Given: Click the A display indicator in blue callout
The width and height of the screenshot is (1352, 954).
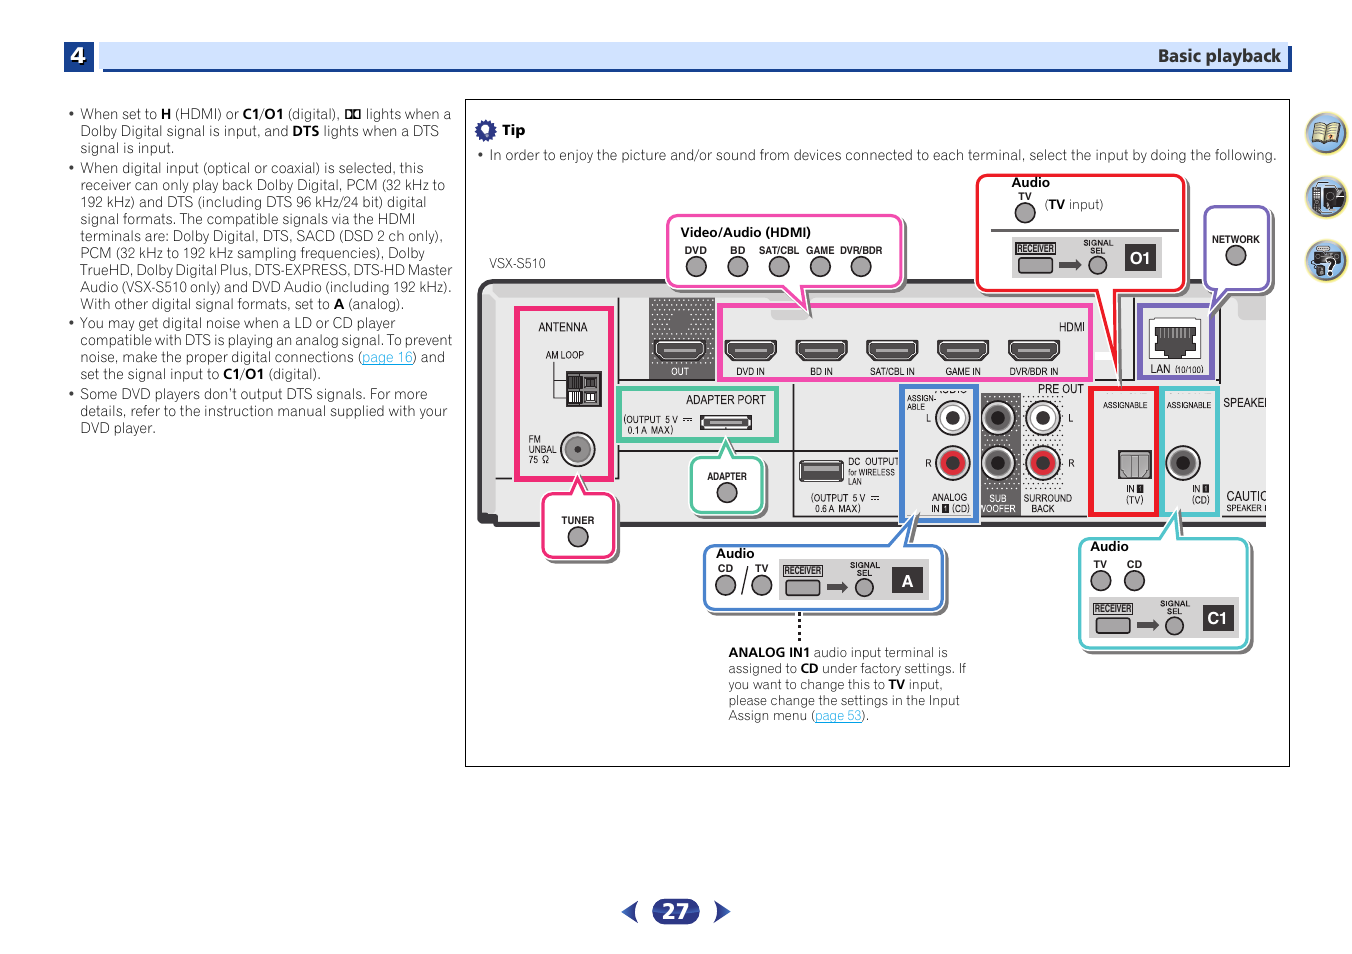Looking at the screenshot, I should pyautogui.click(x=908, y=581).
